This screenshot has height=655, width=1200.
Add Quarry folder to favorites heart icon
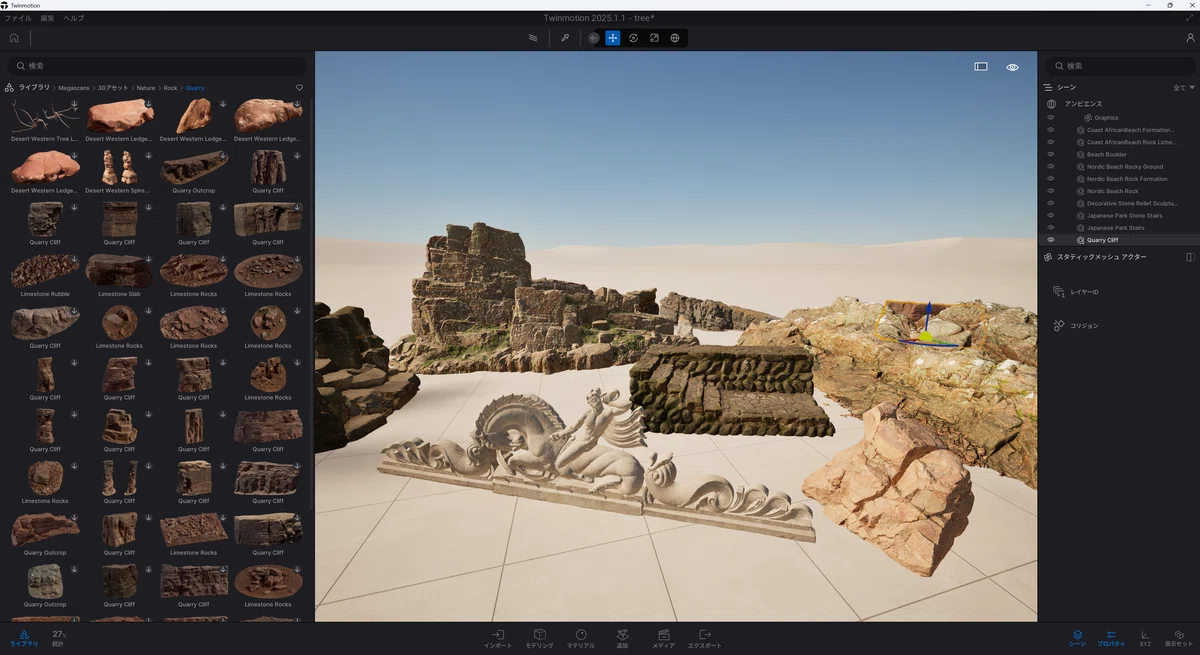[299, 88]
